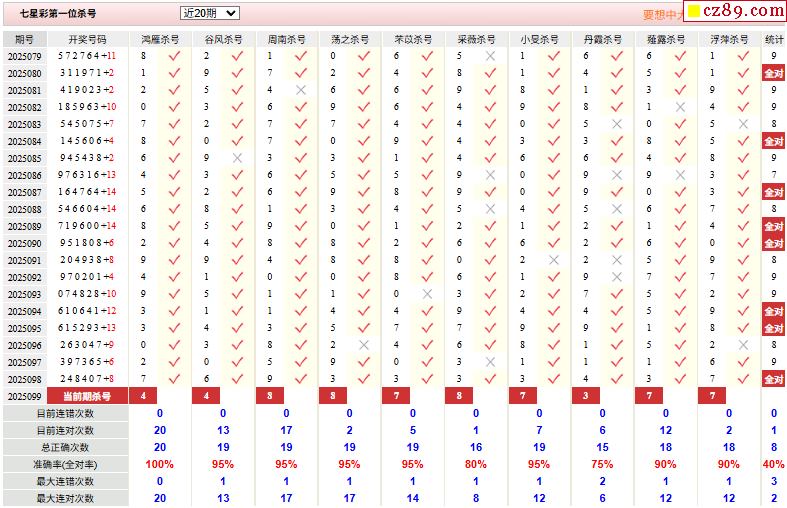Image resolution: width=787 pixels, height=508 pixels.
Task: Click the 期号 column header
Action: (25, 39)
